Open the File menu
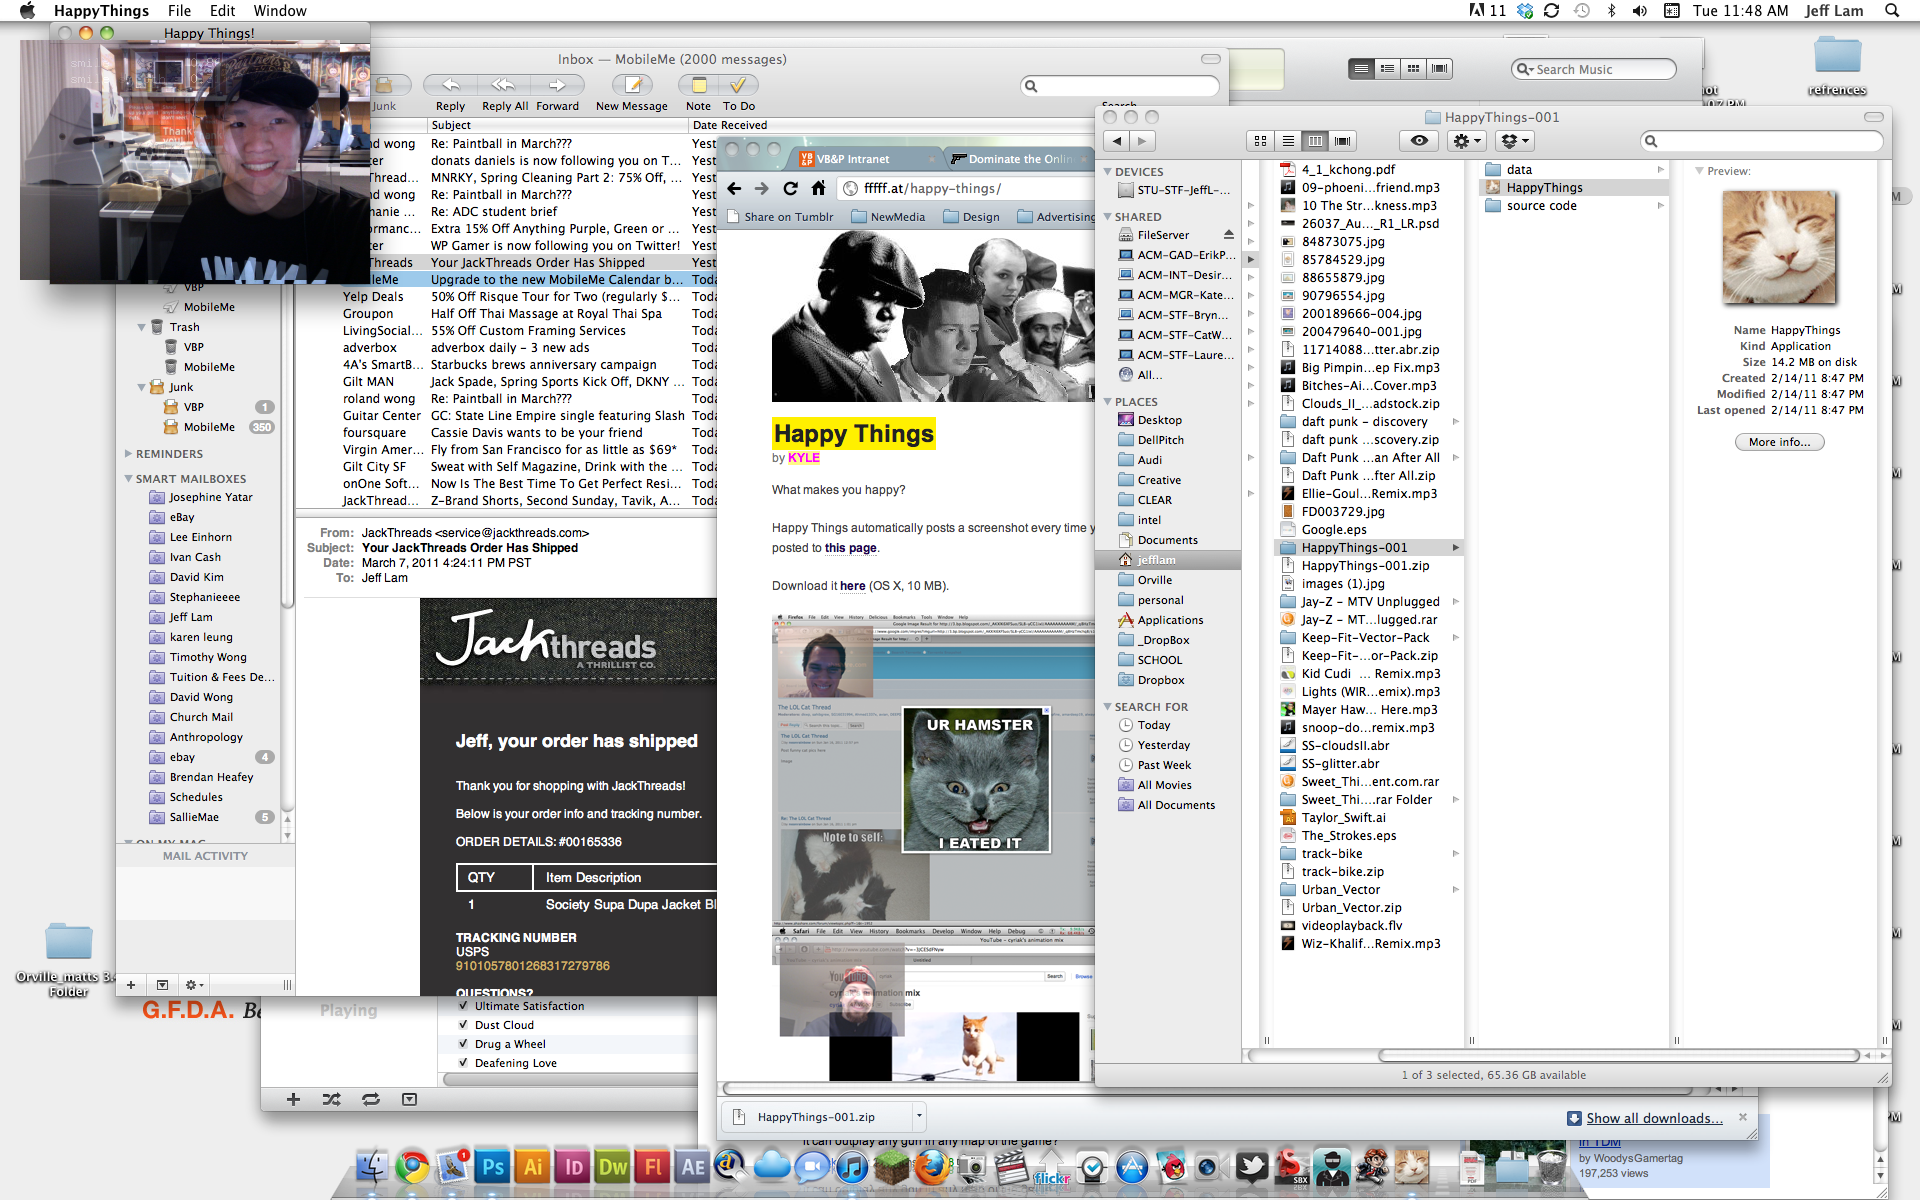 179,10
